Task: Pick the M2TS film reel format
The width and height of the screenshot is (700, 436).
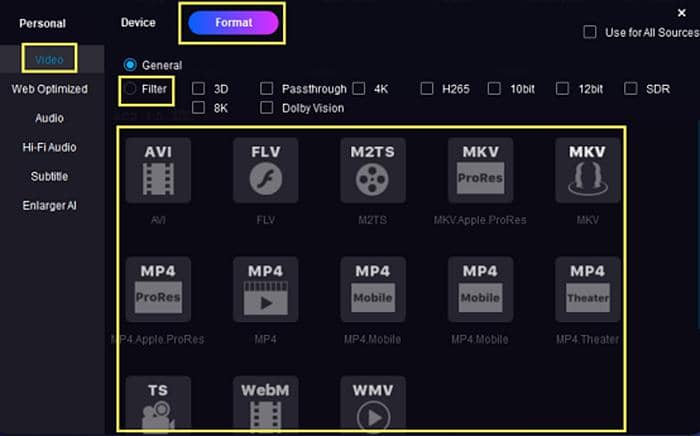Action: [372, 171]
